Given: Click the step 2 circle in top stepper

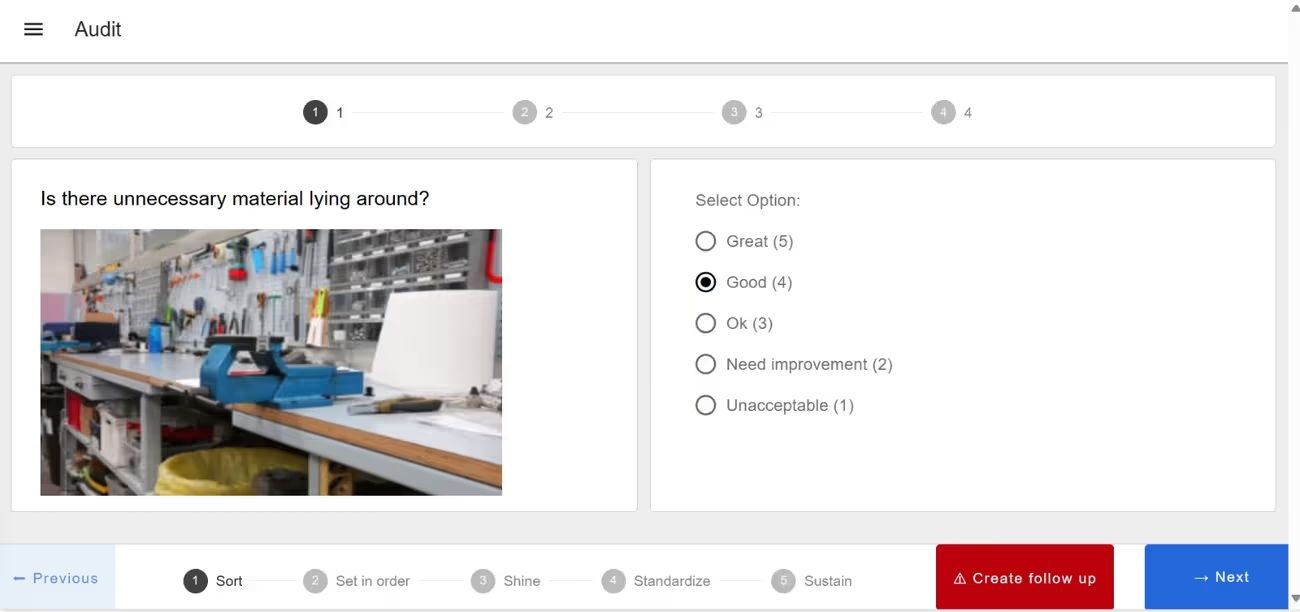Looking at the screenshot, I should (x=525, y=111).
